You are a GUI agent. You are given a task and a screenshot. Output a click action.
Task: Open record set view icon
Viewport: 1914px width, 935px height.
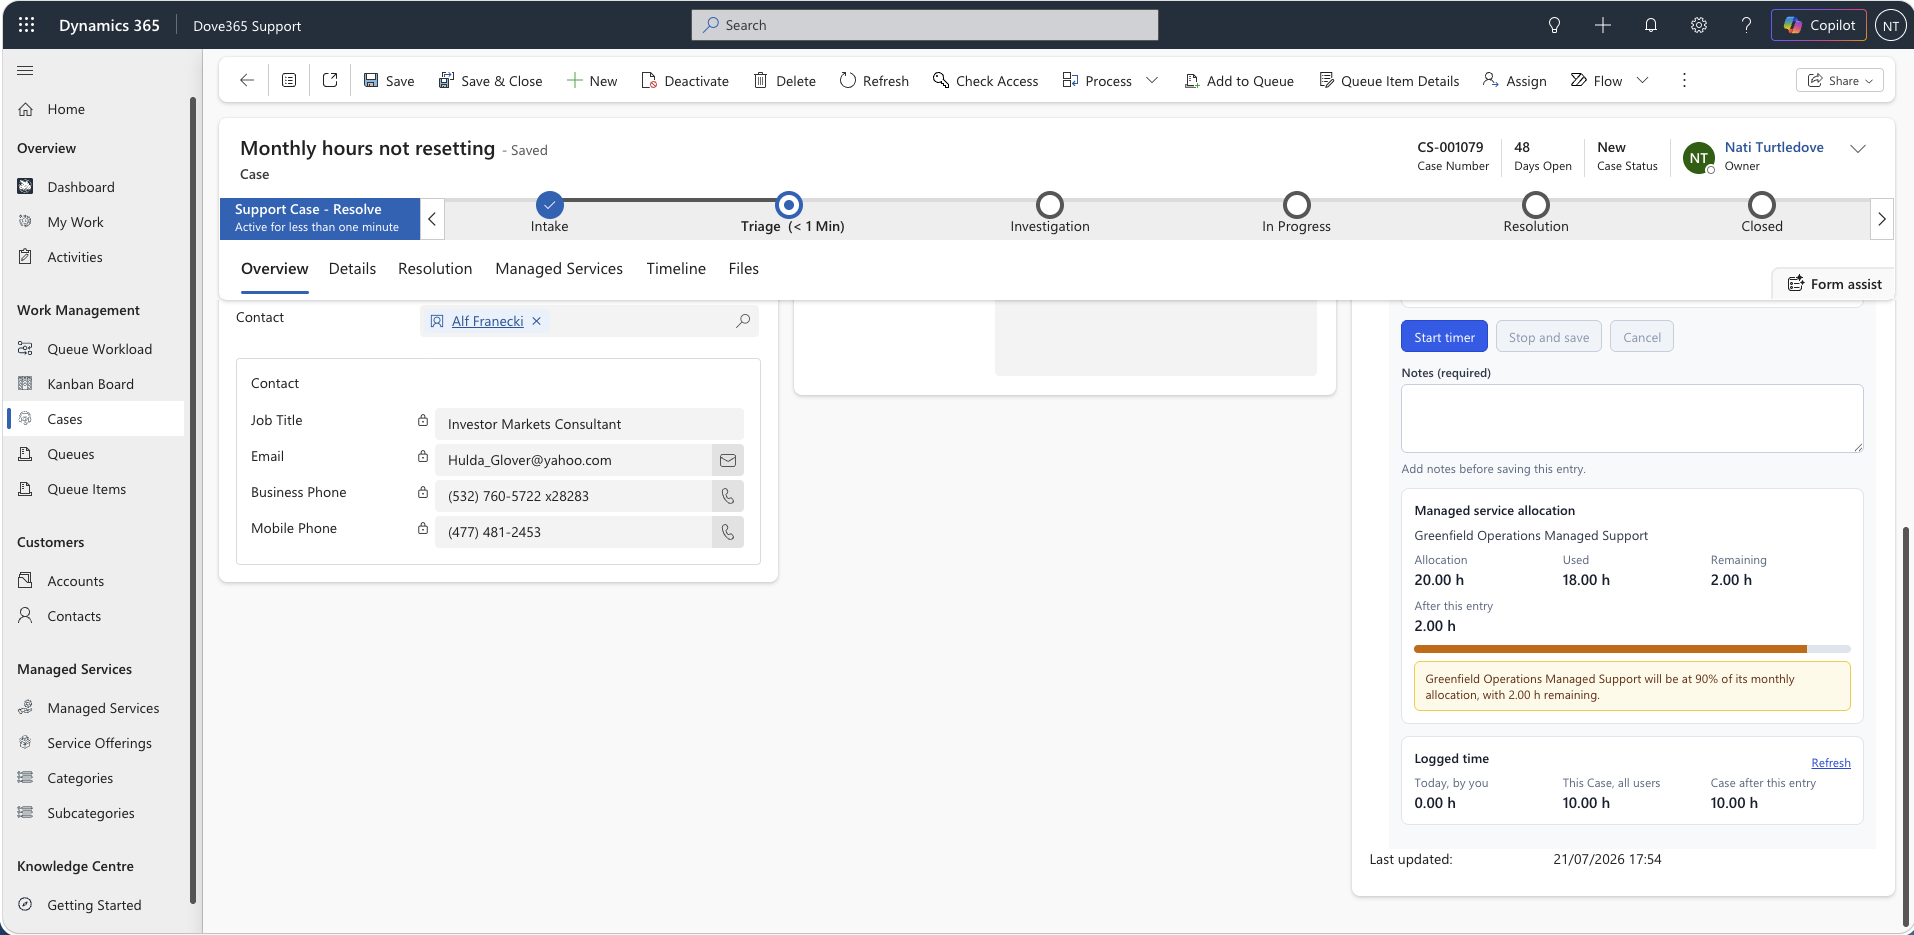pyautogui.click(x=289, y=80)
